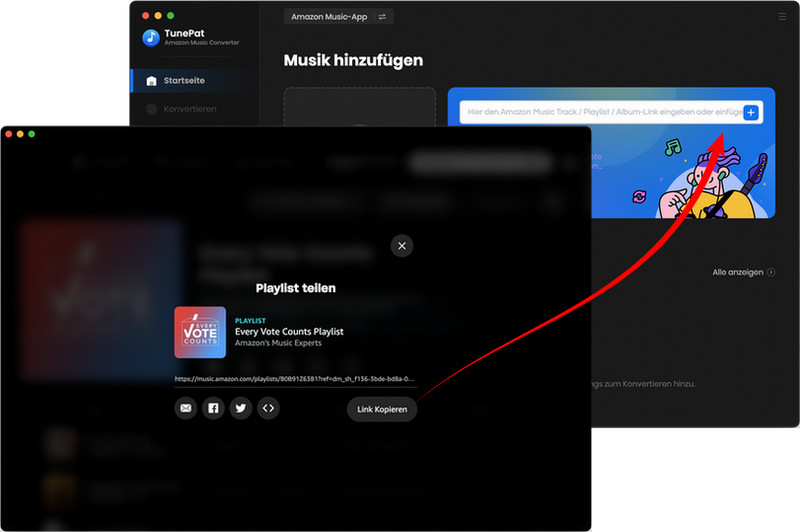Close the Playlist teilen dialog
Screen dimensions: 800x532
click(x=402, y=246)
